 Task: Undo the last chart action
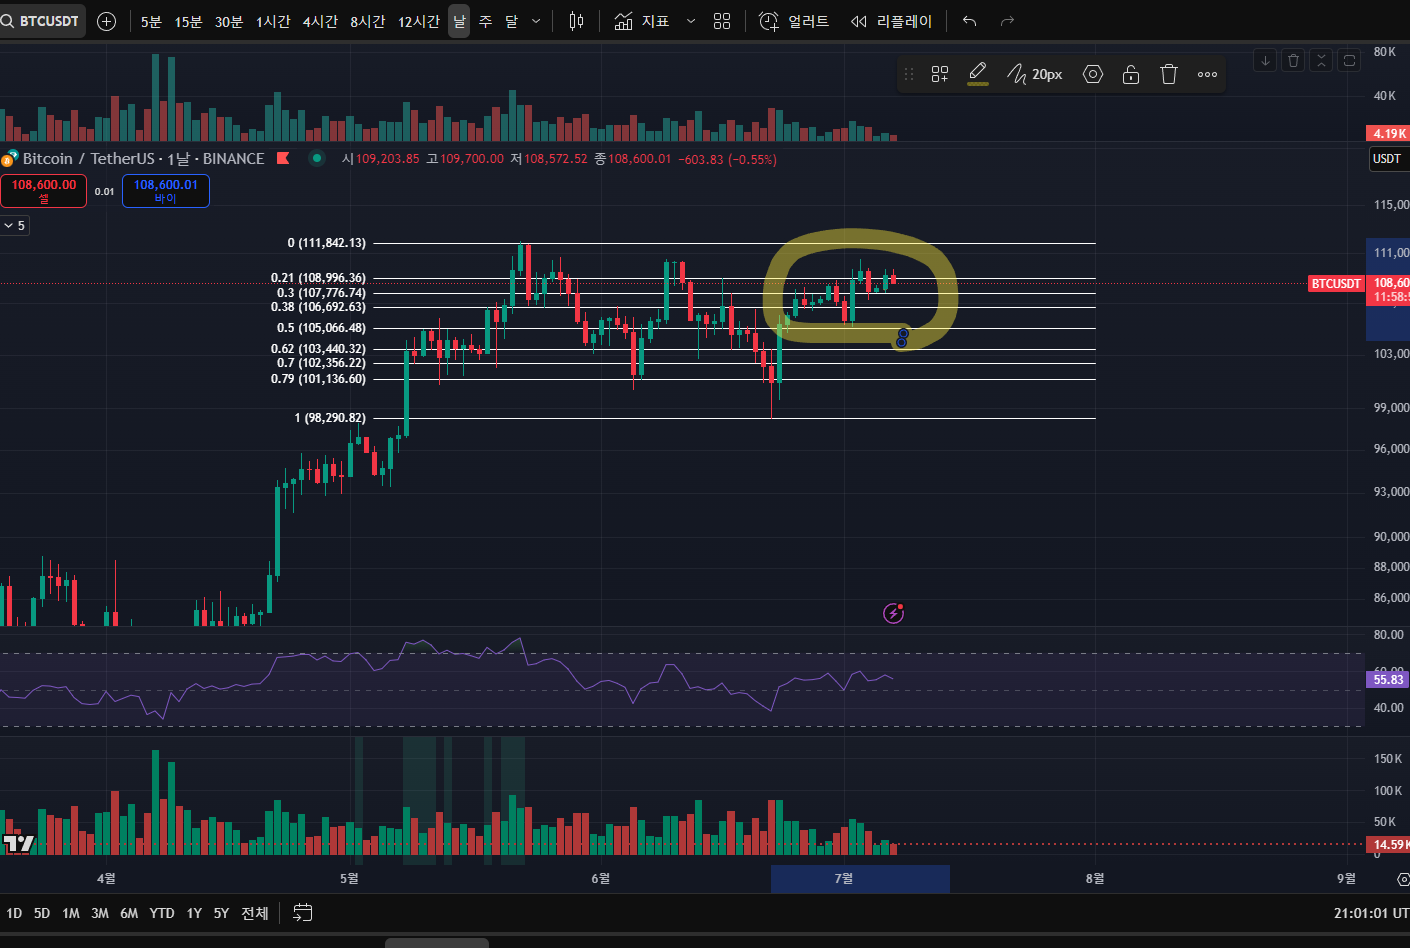(x=969, y=21)
